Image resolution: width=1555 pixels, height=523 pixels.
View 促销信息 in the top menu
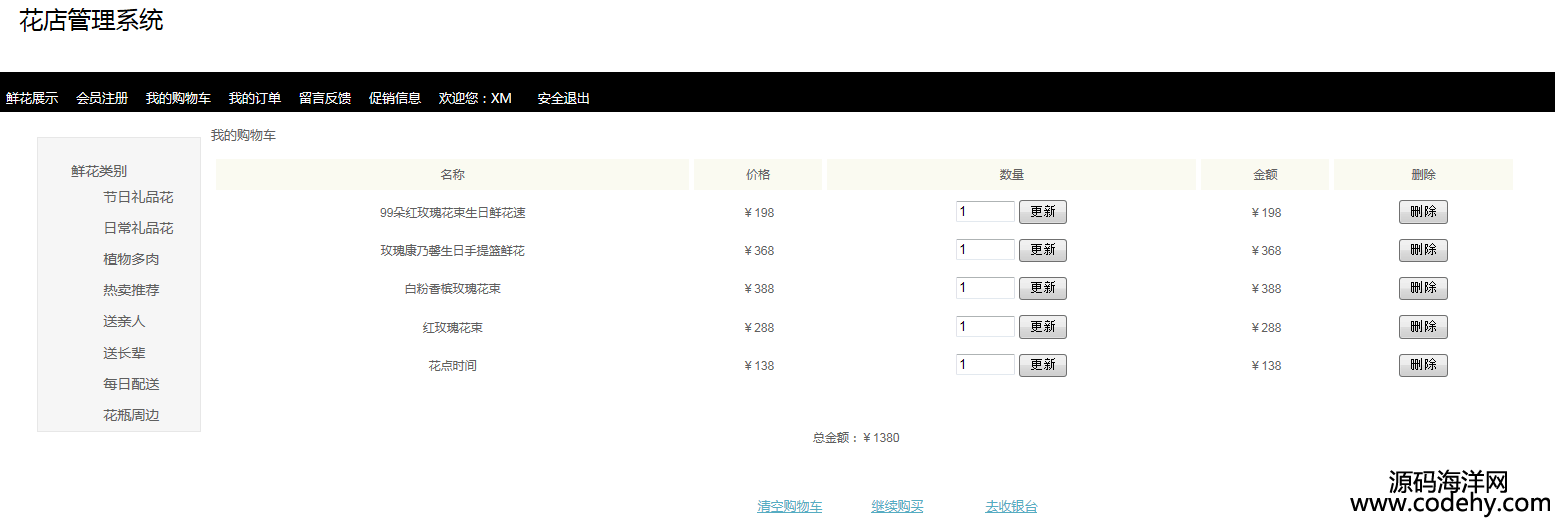(x=394, y=98)
